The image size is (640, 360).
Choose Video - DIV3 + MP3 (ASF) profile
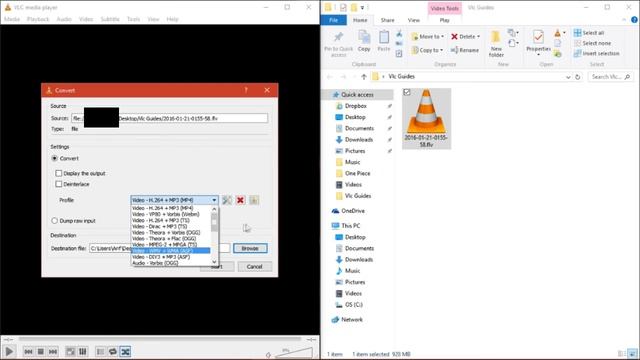point(161,257)
